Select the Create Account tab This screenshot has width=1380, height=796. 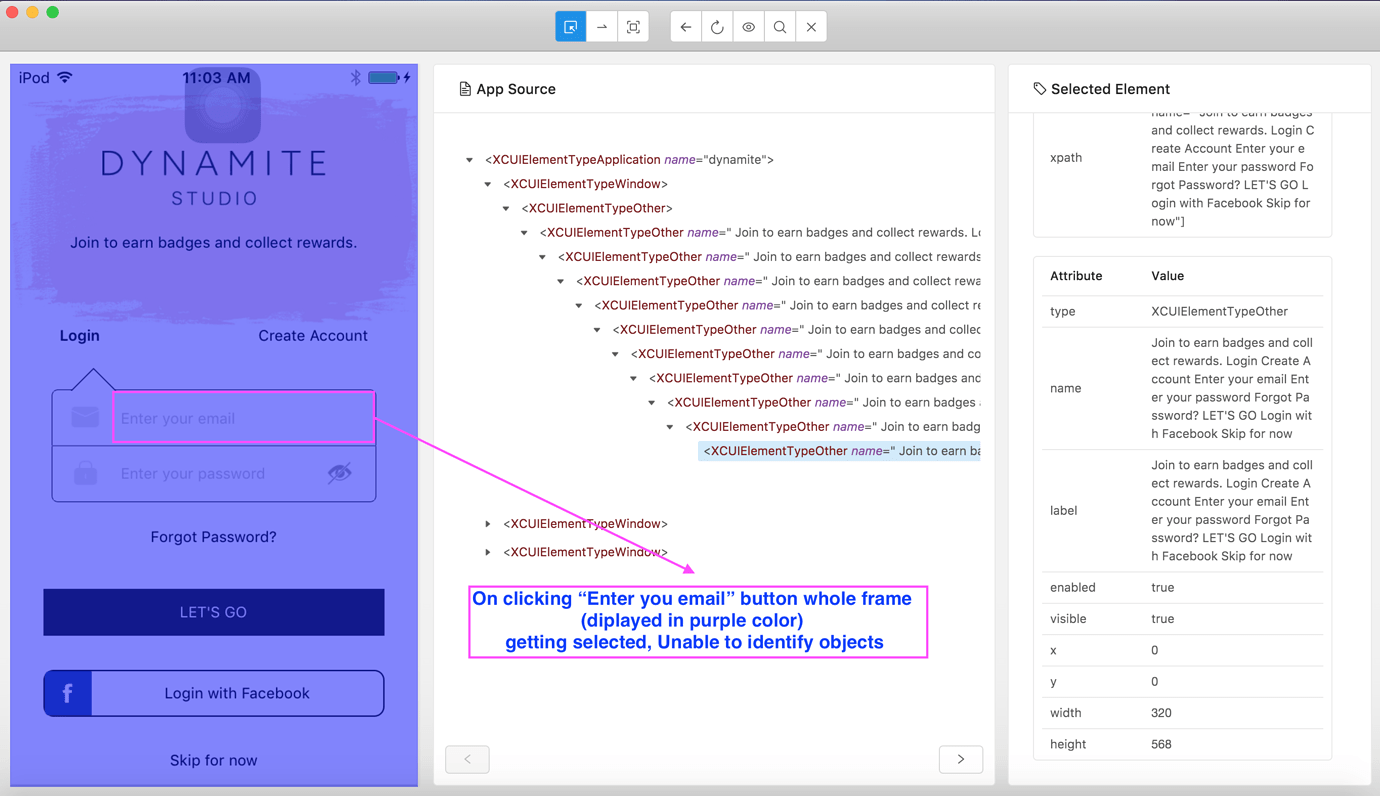313,335
